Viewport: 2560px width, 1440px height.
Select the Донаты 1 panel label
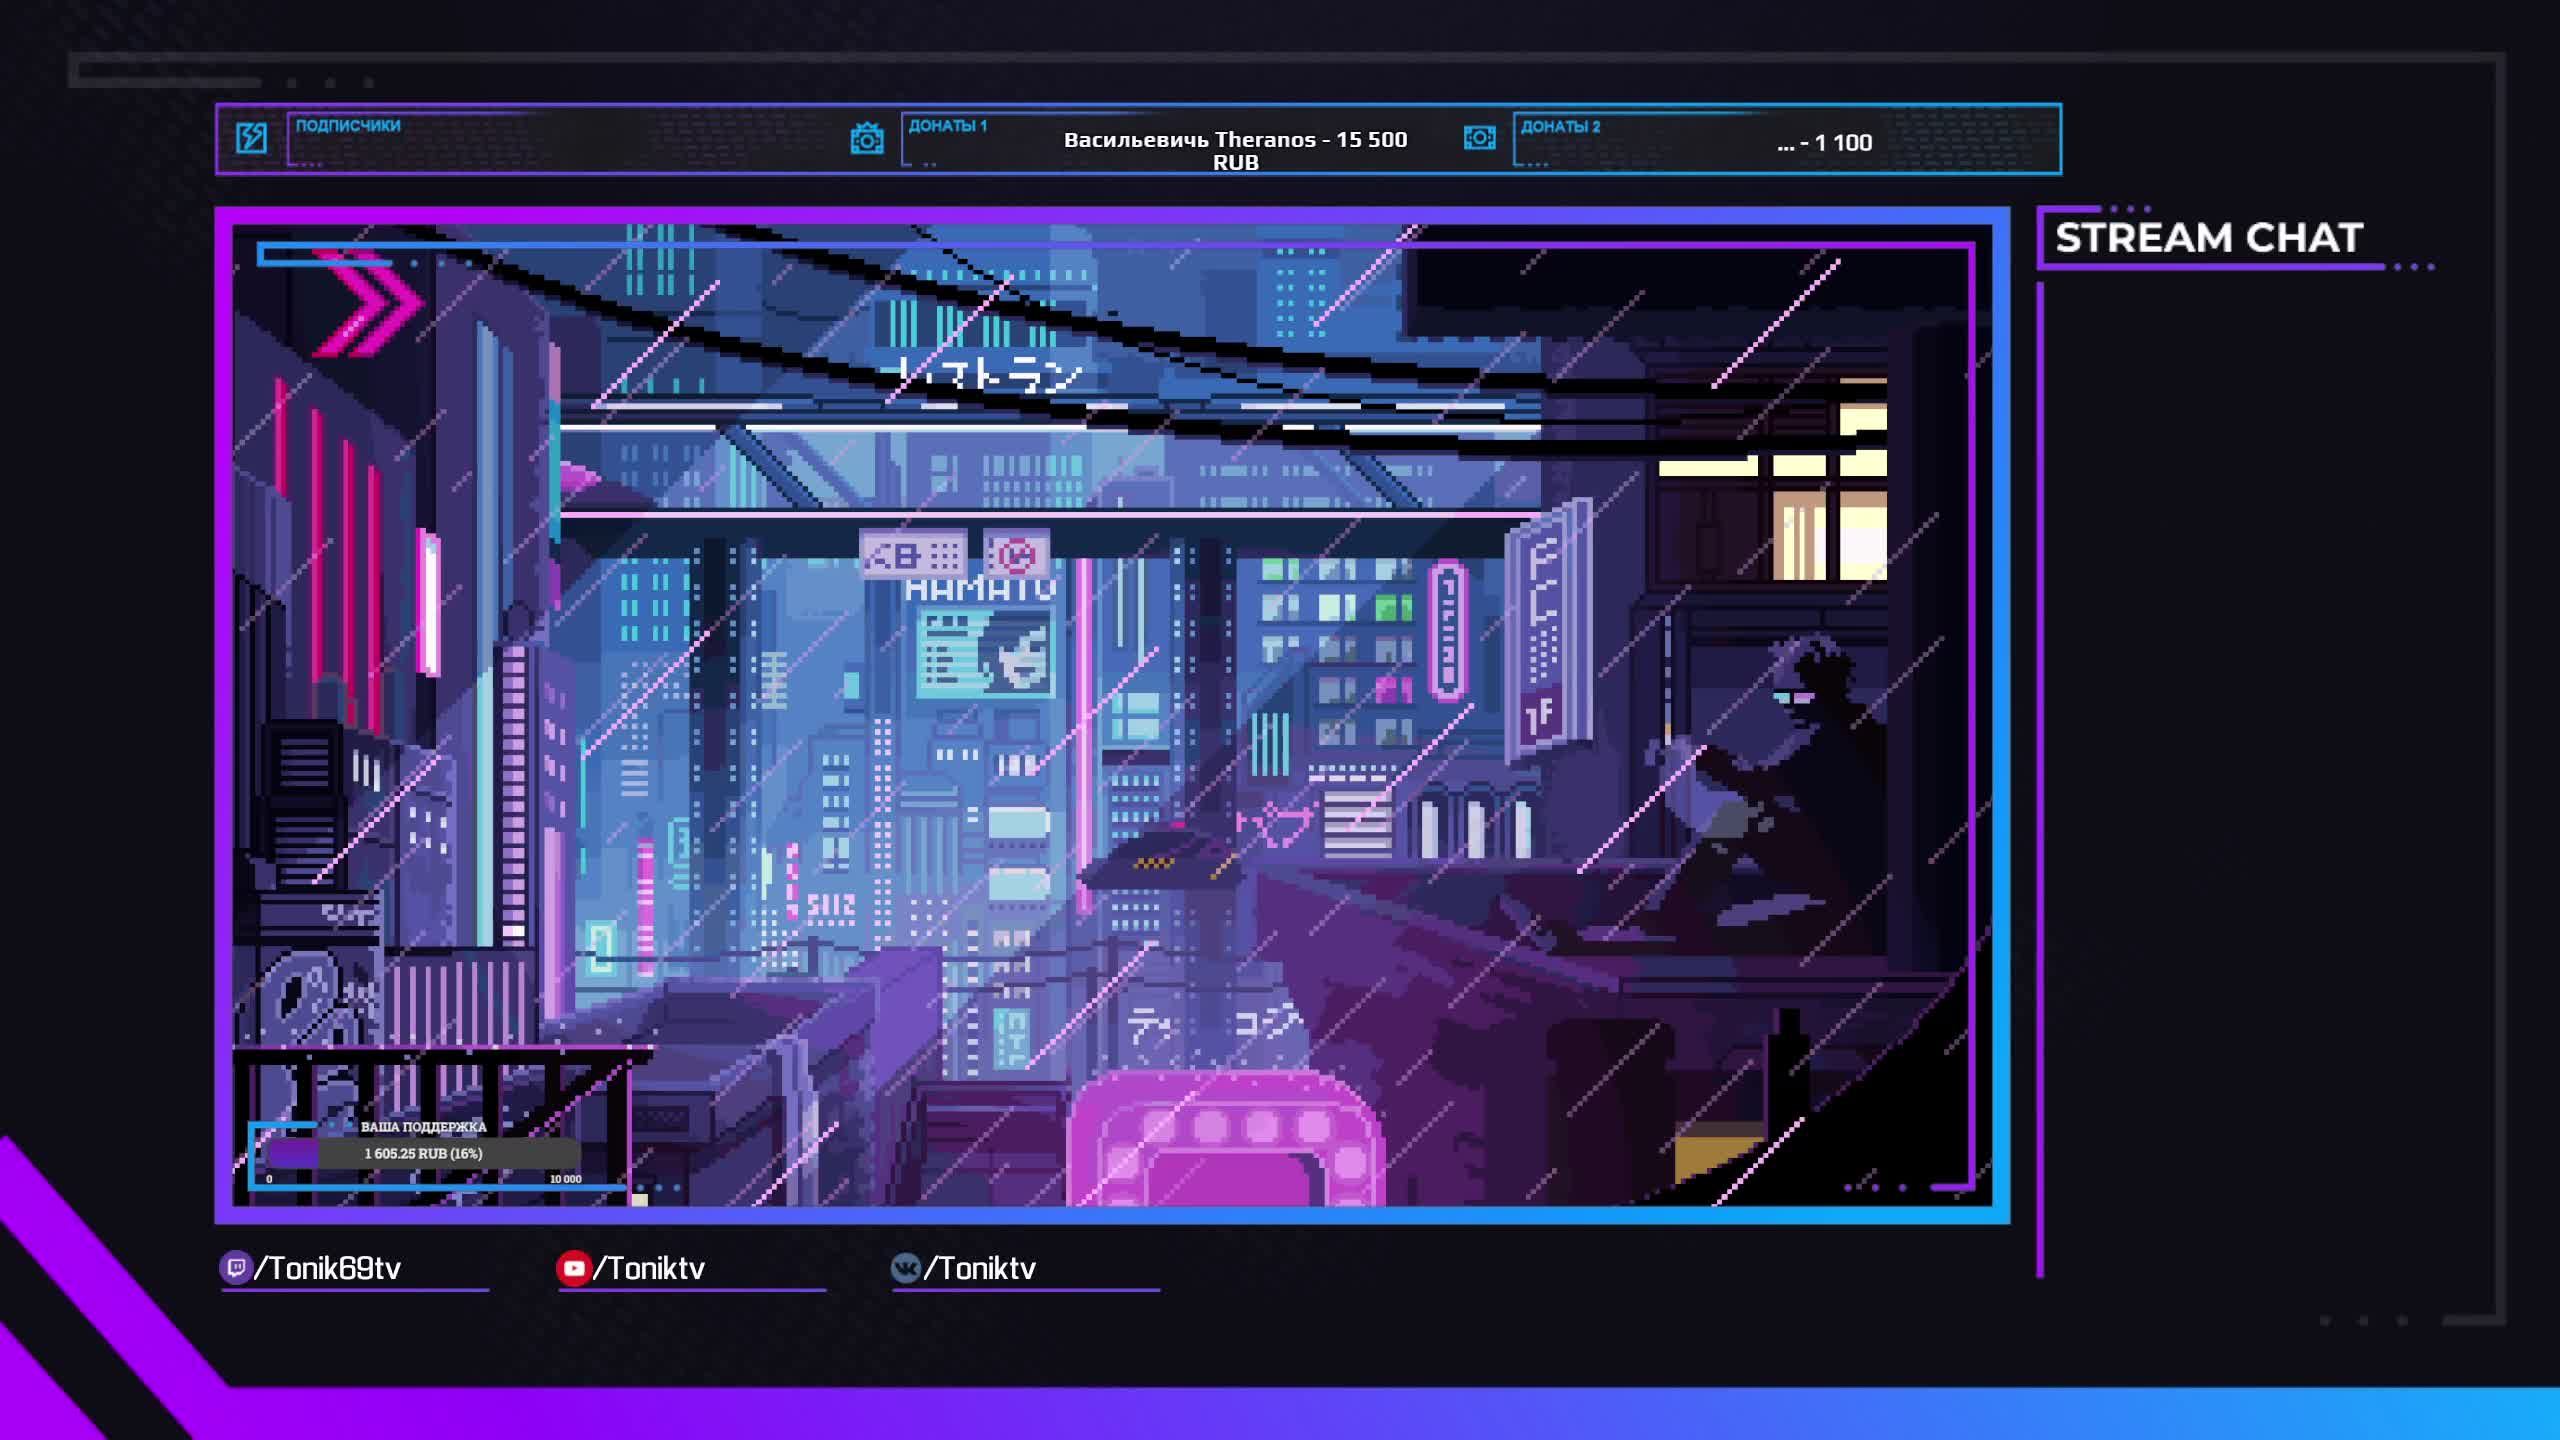pyautogui.click(x=947, y=126)
